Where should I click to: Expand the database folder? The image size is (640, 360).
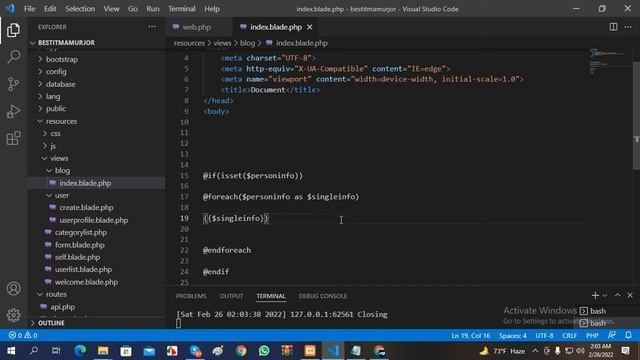coord(60,84)
